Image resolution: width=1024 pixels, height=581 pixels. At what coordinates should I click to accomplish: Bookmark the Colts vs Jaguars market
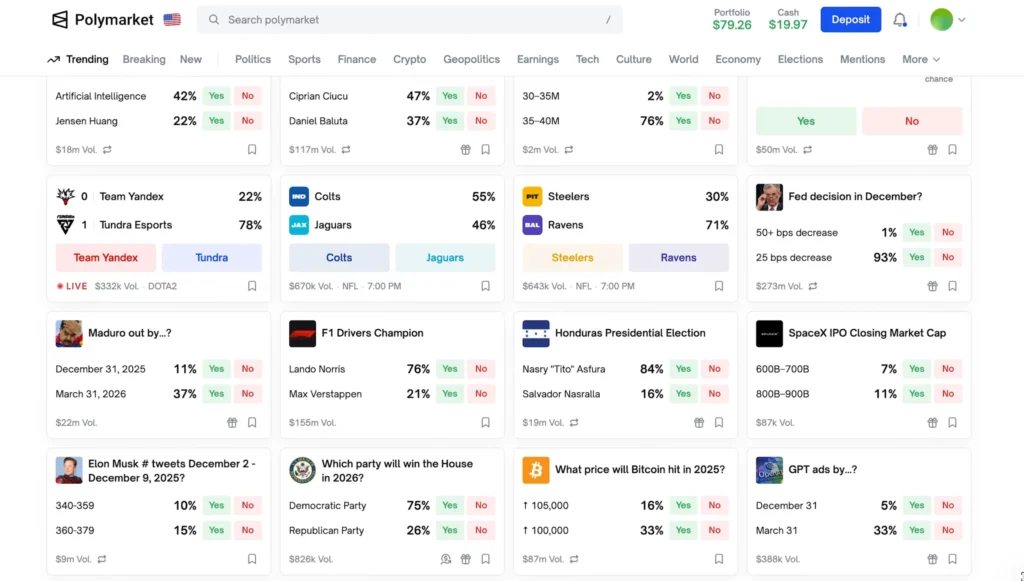pyautogui.click(x=485, y=286)
